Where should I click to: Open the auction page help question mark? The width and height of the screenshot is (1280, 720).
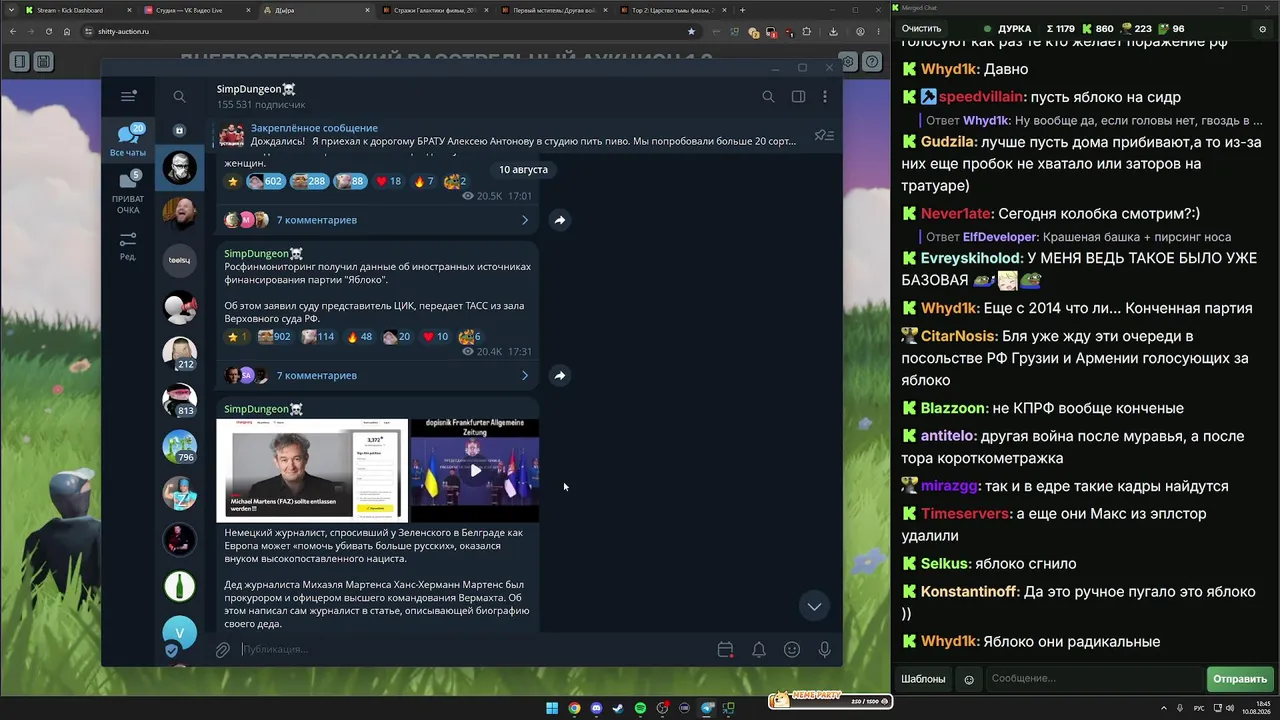872,62
